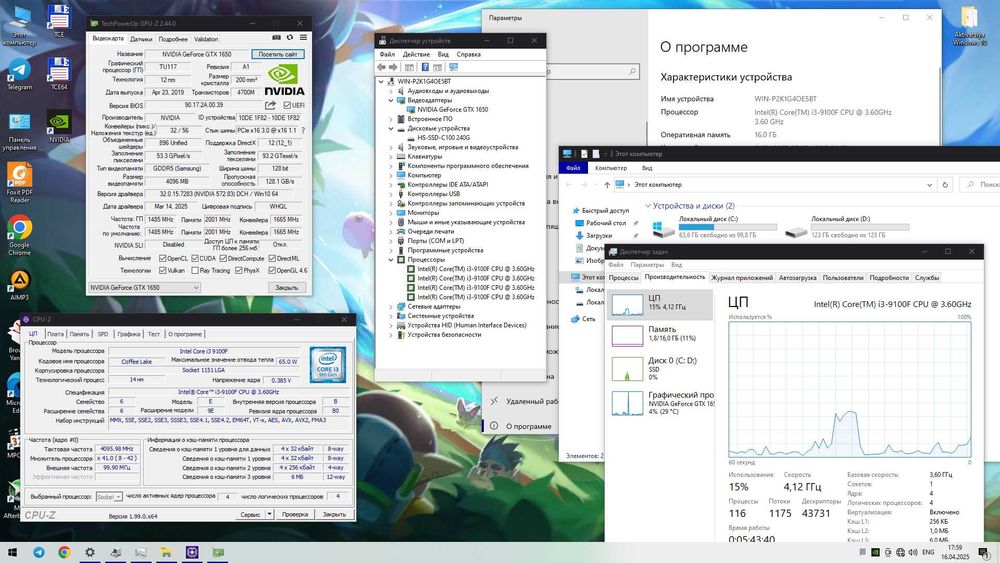Toggle the CUDA checkbox
1000x563 pixels.
point(195,258)
